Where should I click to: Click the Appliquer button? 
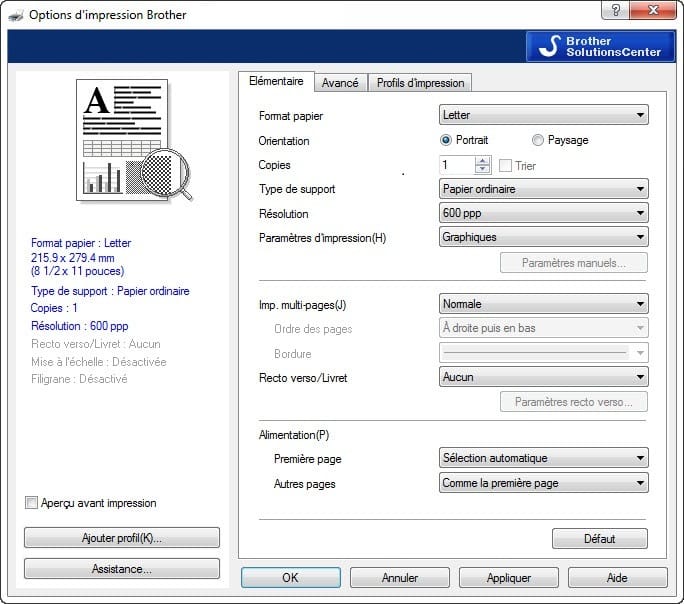[509, 577]
